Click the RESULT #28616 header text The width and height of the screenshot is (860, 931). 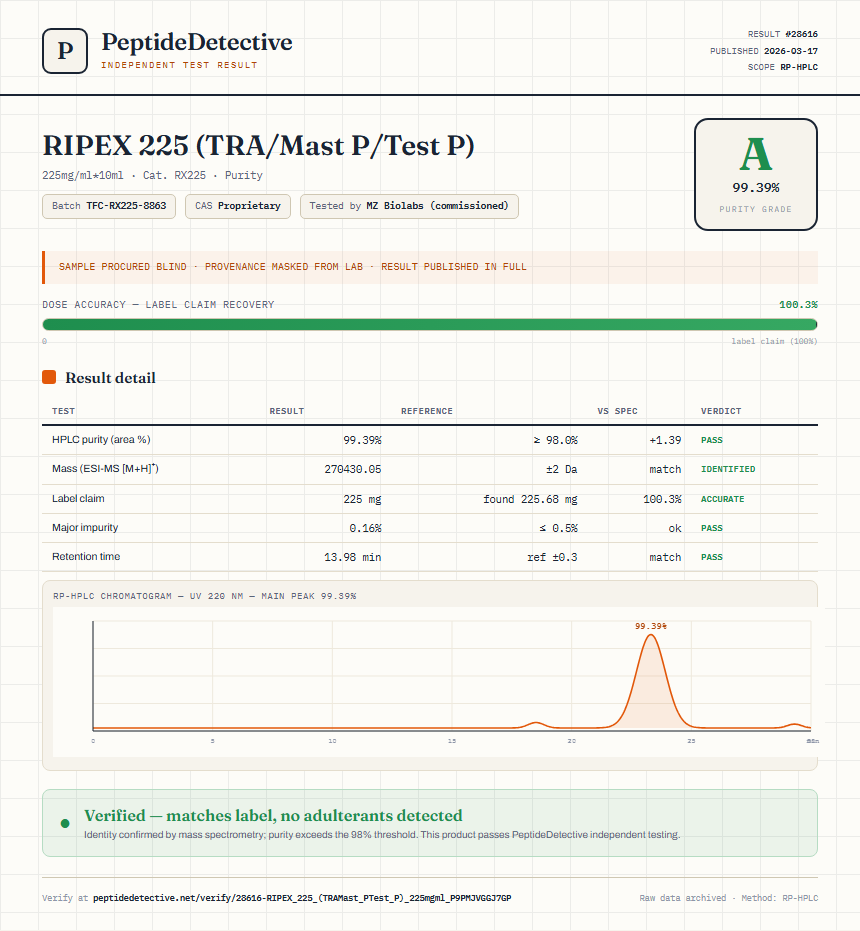(783, 34)
